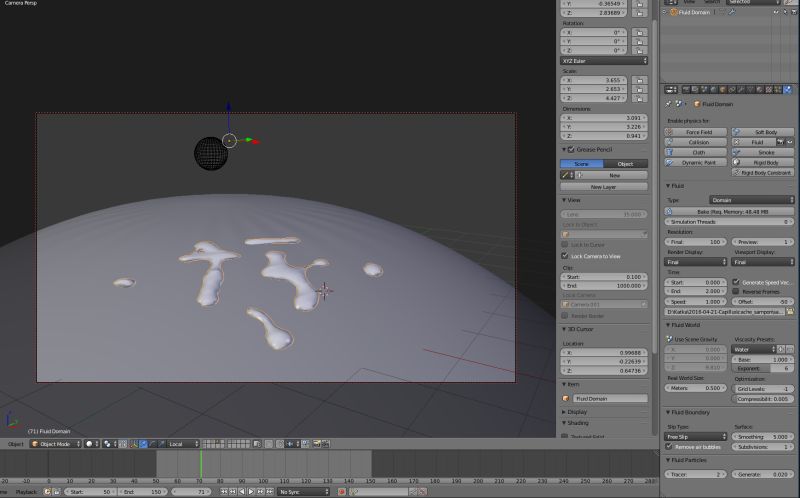Collapse the Fluid World panel
This screenshot has width=800, height=498.
click(668, 325)
